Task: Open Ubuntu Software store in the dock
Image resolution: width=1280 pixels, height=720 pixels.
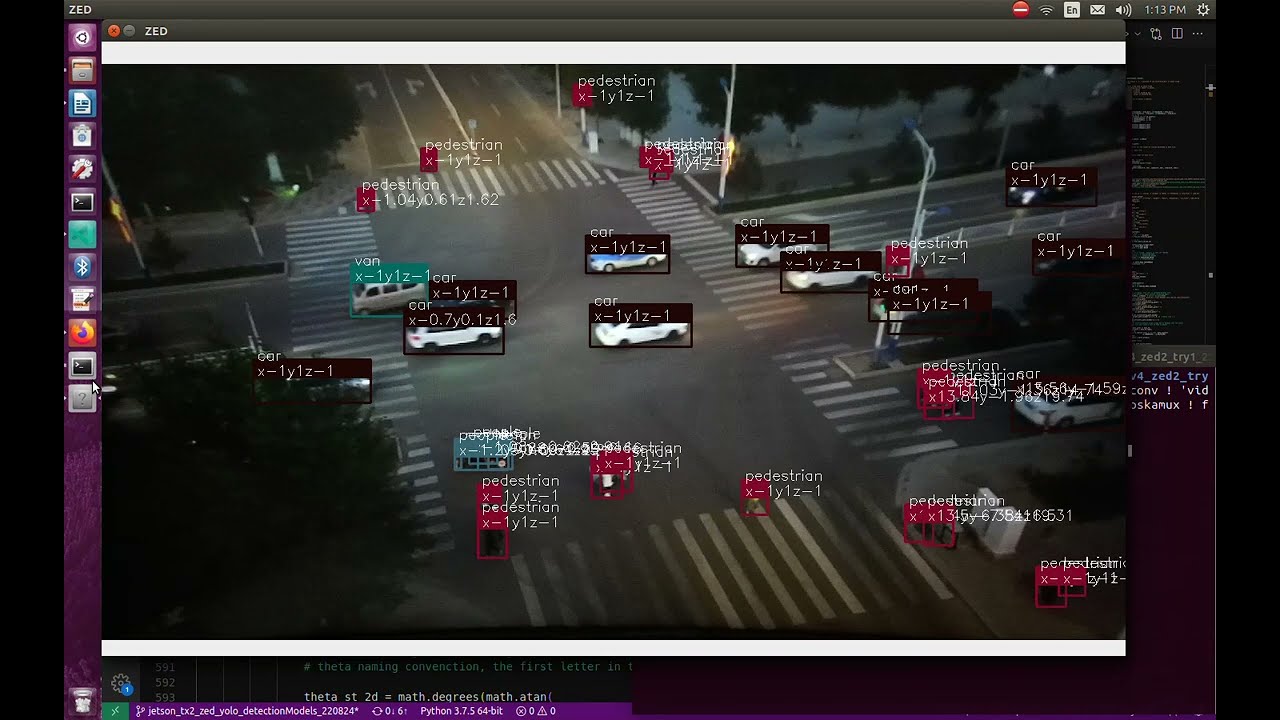Action: [x=82, y=137]
